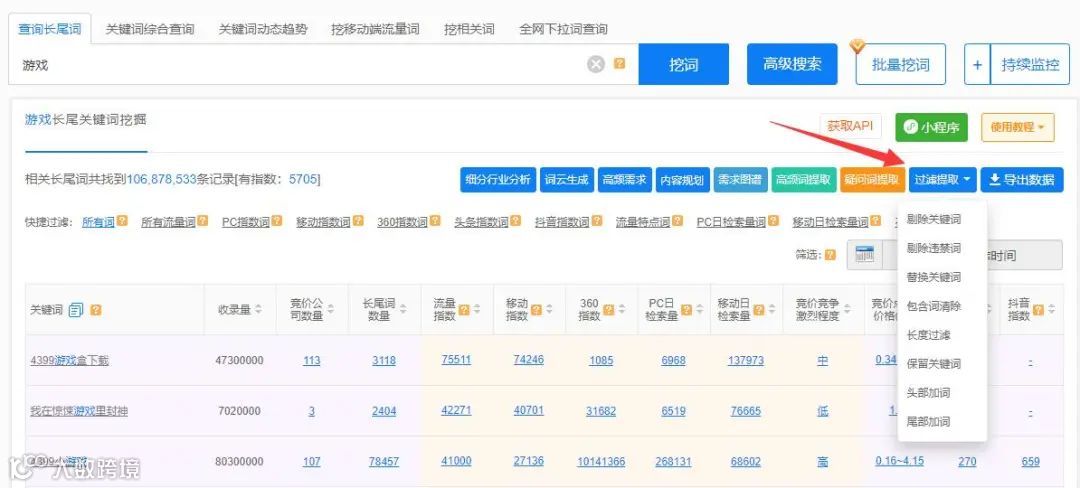Open help icon next to 360指数词 filter

[434, 221]
